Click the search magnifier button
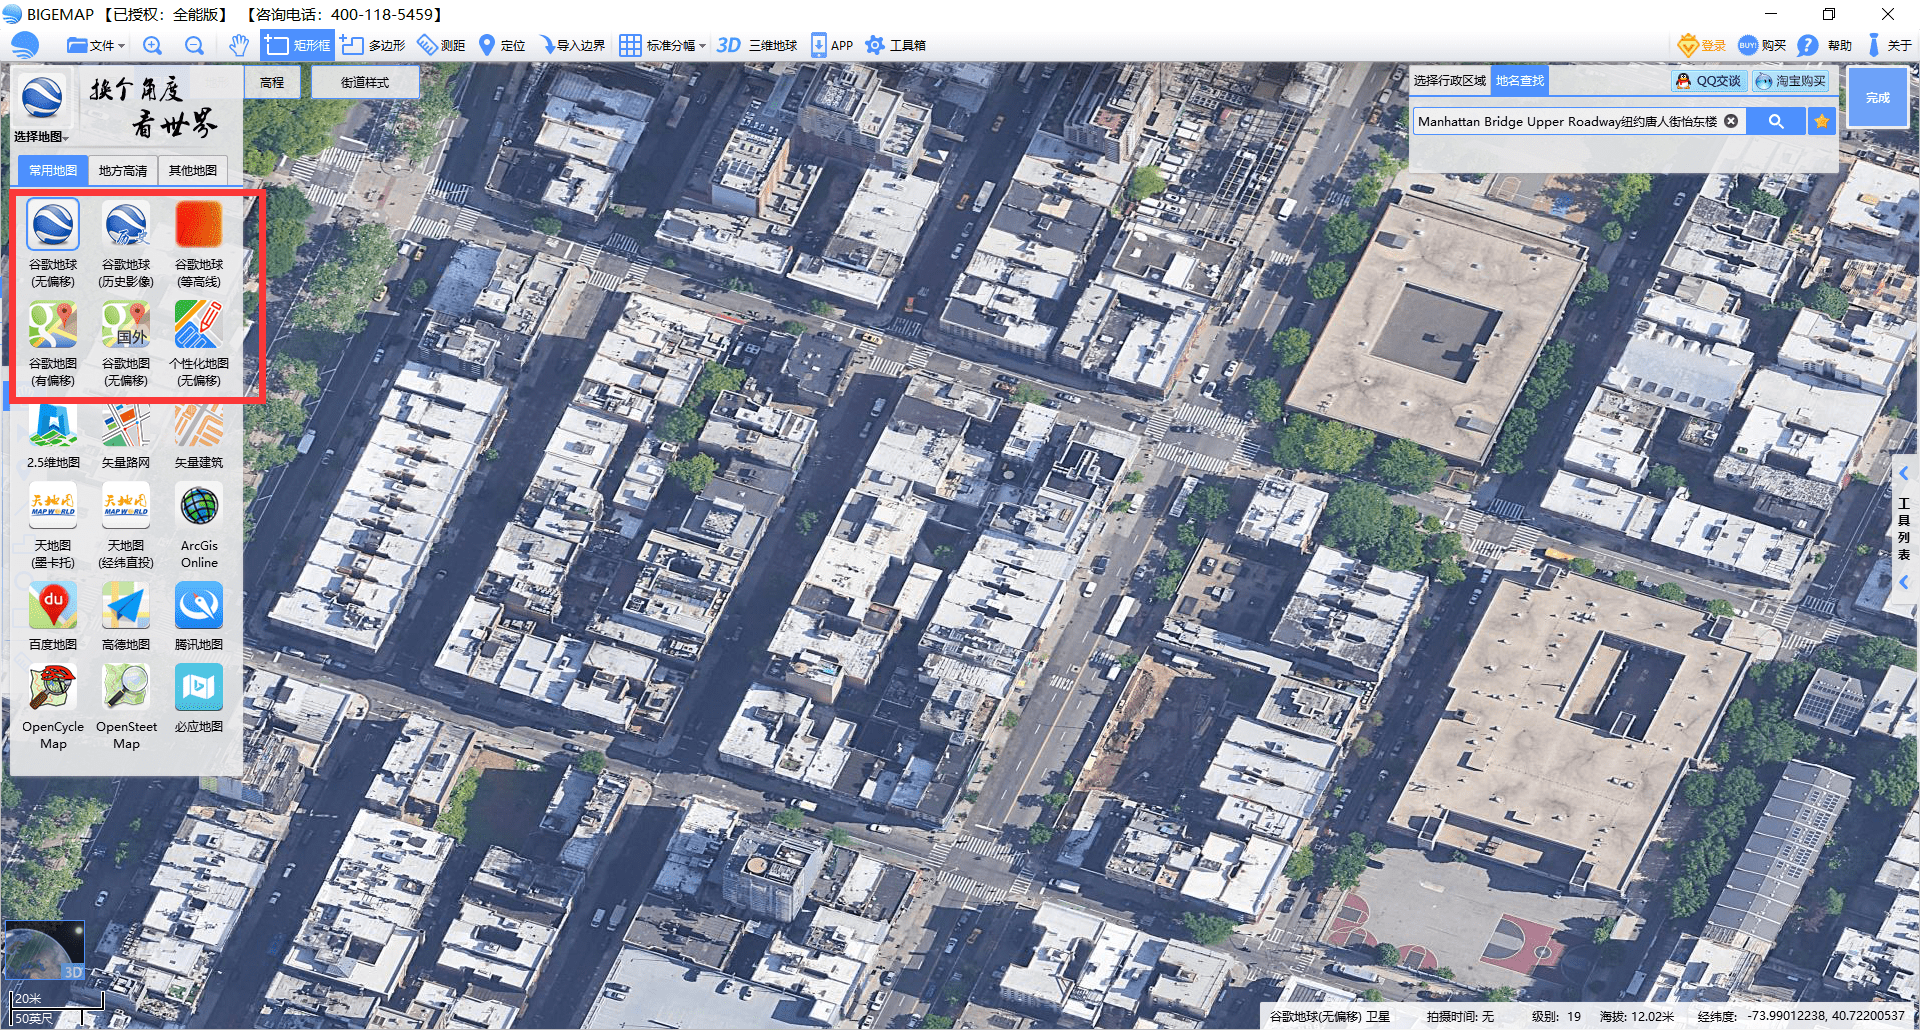 coord(1776,121)
